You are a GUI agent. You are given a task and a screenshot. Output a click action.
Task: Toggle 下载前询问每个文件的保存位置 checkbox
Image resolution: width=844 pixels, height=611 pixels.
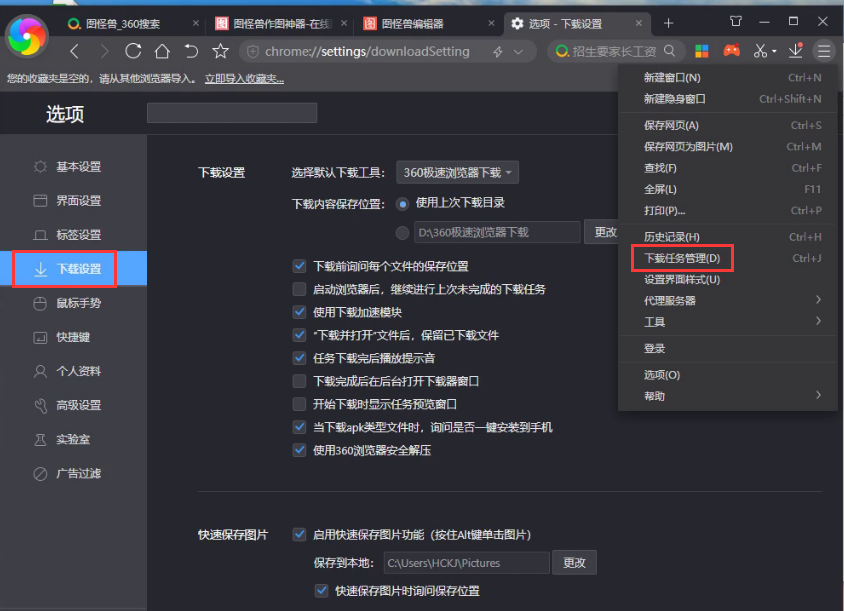(299, 266)
